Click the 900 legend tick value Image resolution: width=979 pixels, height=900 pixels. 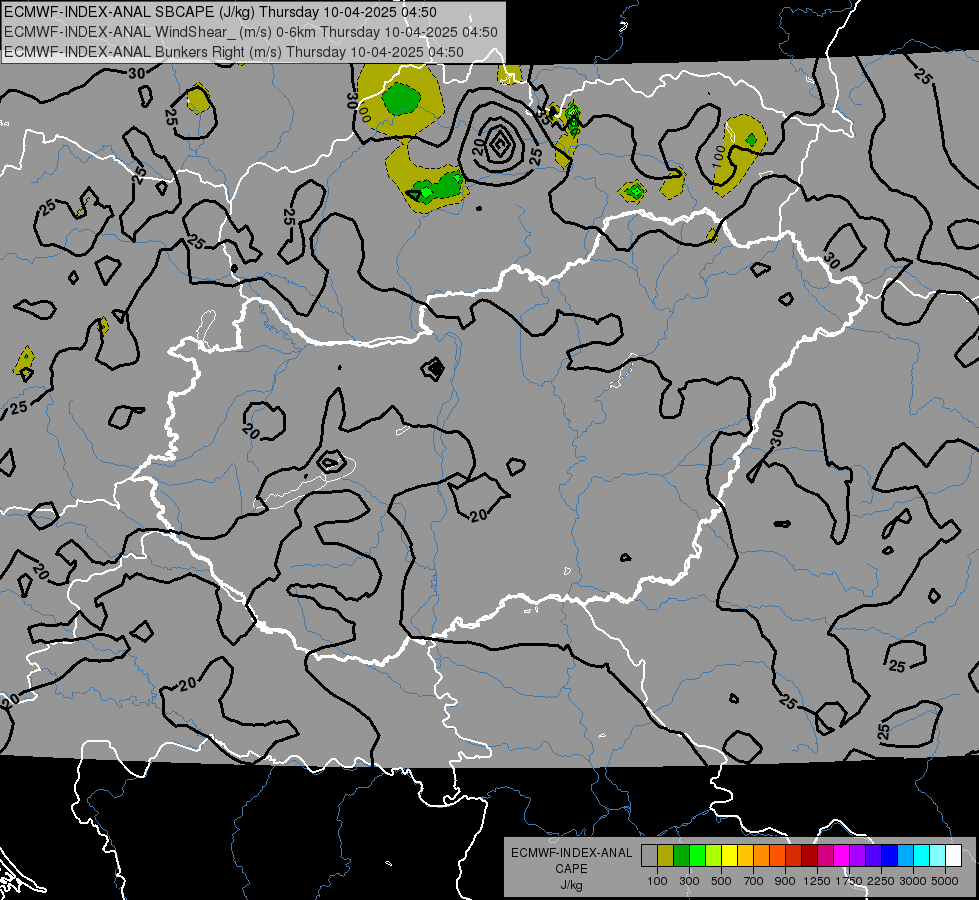click(785, 881)
